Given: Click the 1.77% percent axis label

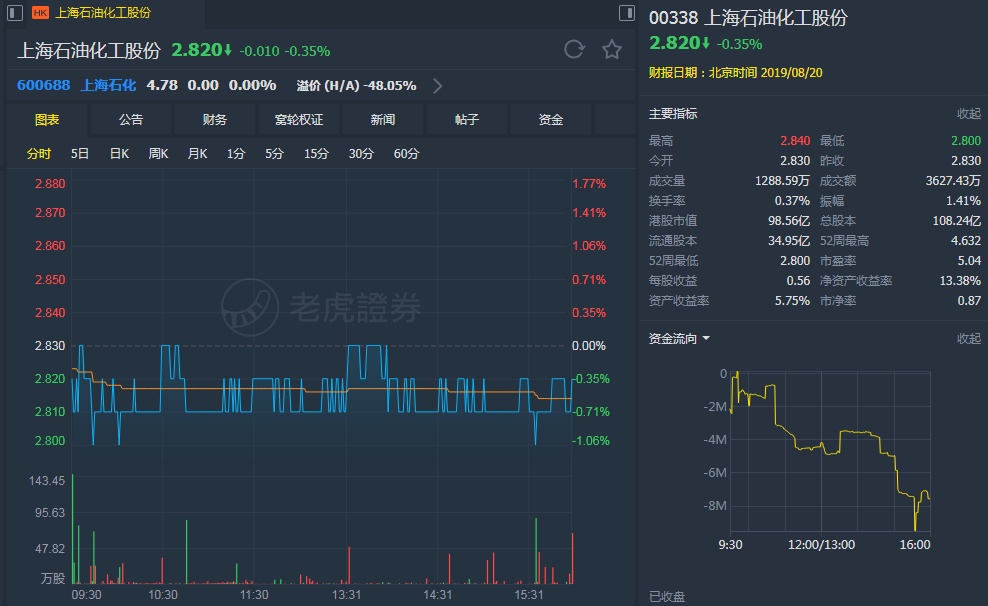Looking at the screenshot, I should tap(589, 184).
